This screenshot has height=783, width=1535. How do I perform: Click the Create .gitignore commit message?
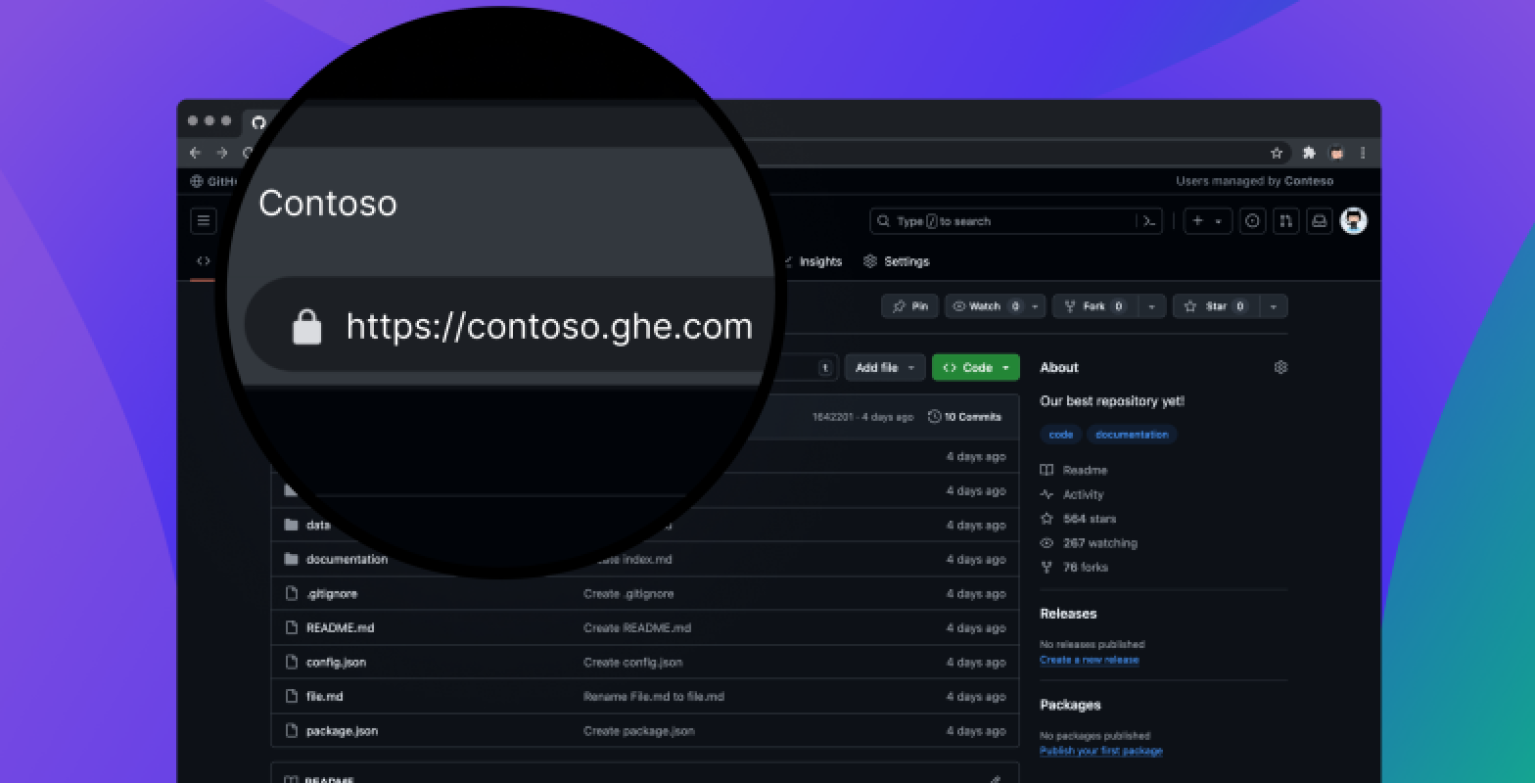click(629, 594)
